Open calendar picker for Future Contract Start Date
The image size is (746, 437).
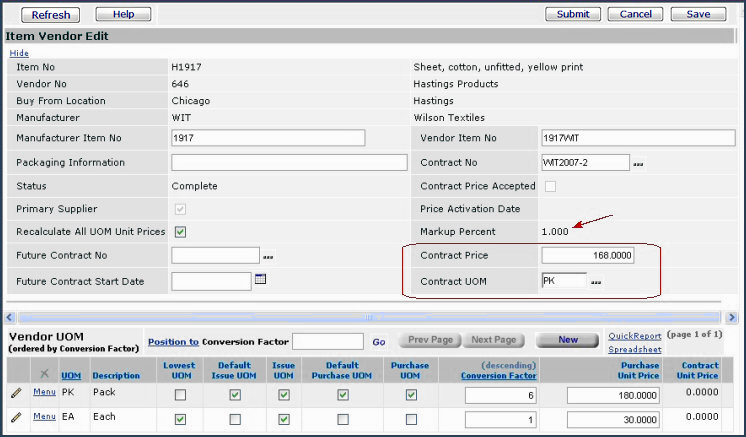[x=261, y=280]
